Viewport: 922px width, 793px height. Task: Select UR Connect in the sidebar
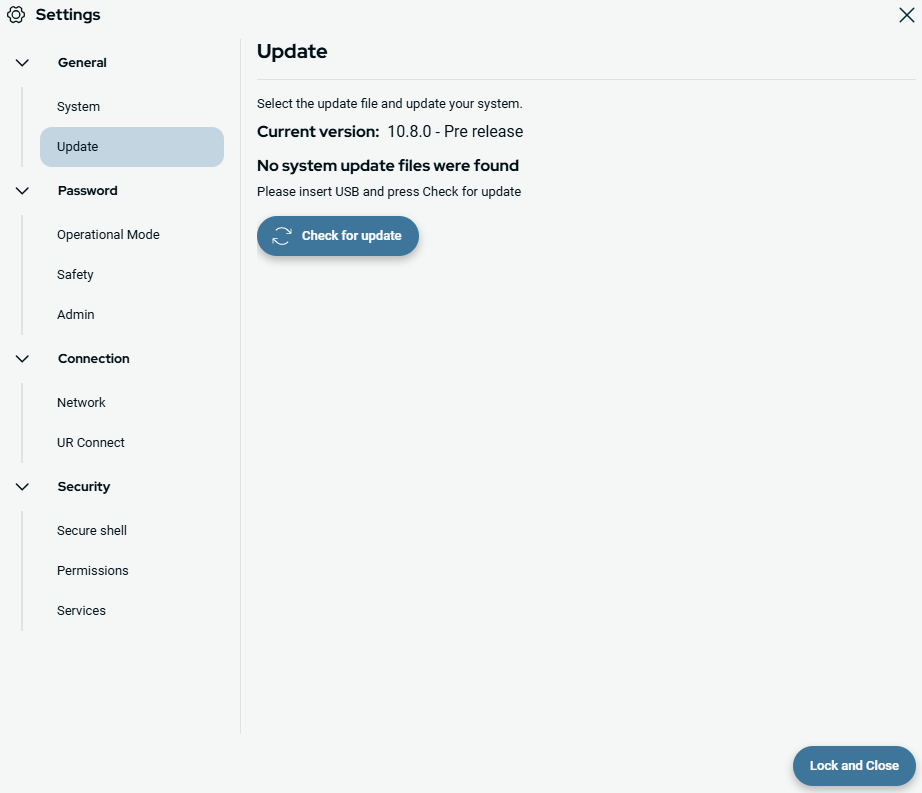pyautogui.click(x=91, y=443)
